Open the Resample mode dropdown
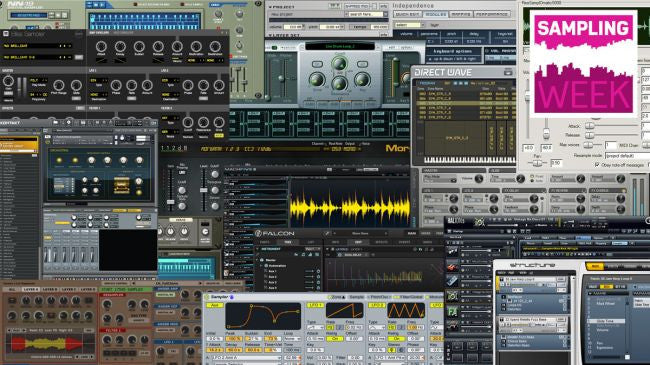 tap(627, 156)
